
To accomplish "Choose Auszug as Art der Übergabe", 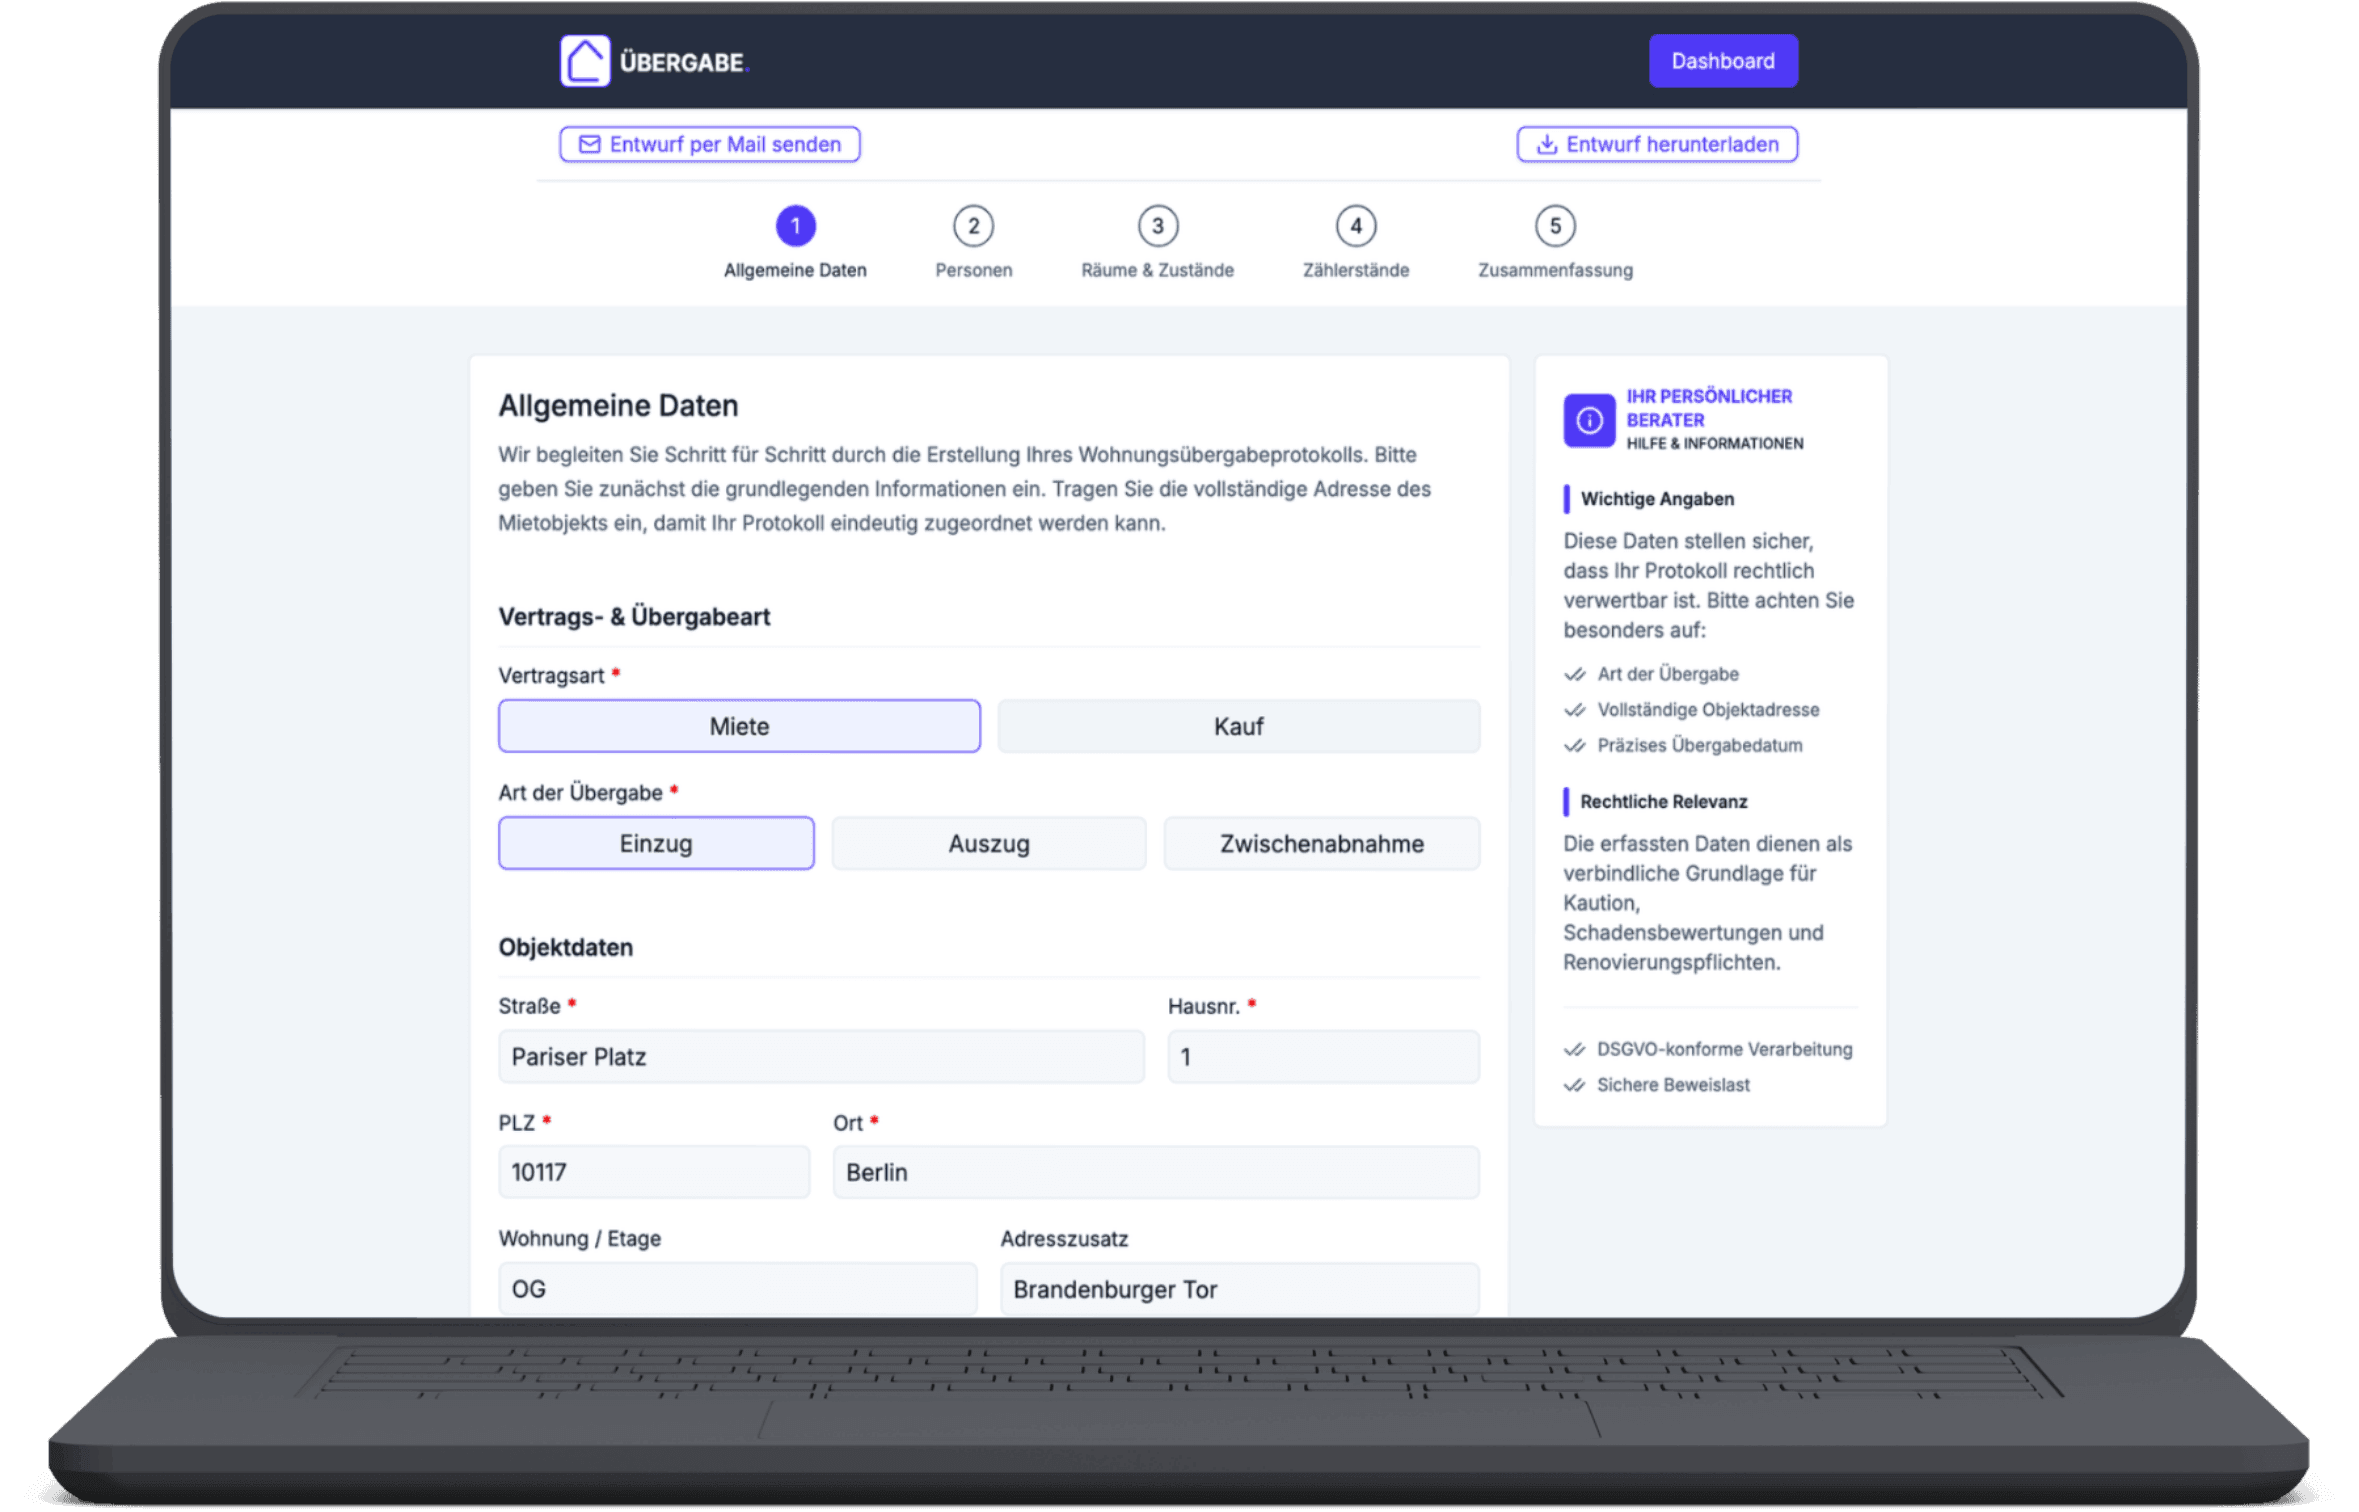I will pyautogui.click(x=988, y=843).
